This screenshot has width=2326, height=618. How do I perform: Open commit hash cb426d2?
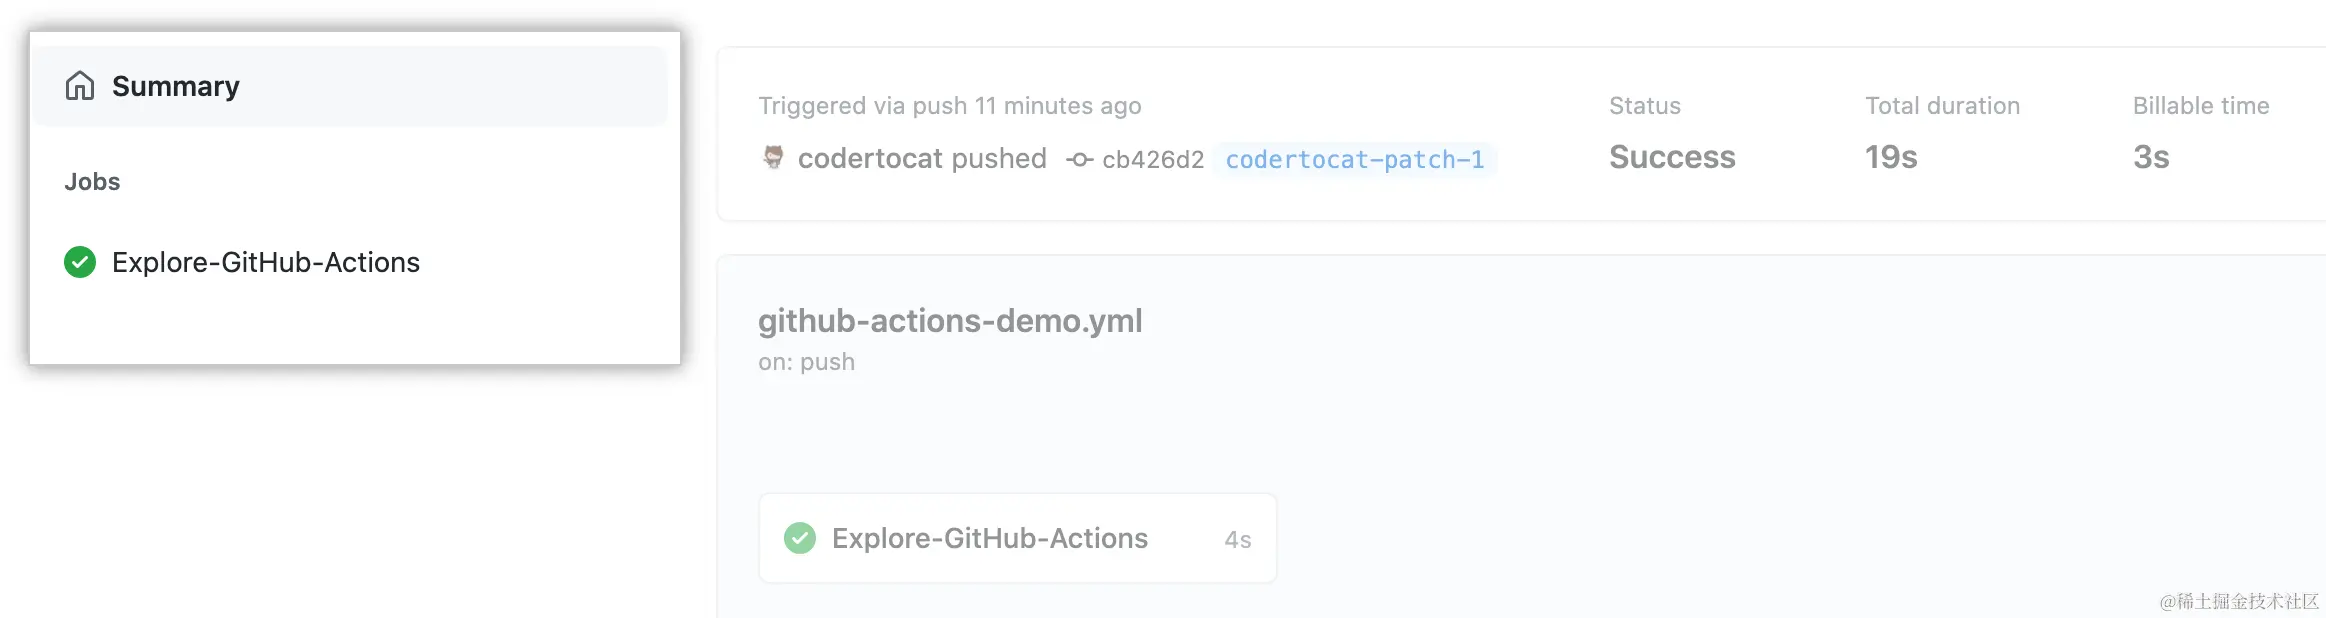[x=1153, y=159]
